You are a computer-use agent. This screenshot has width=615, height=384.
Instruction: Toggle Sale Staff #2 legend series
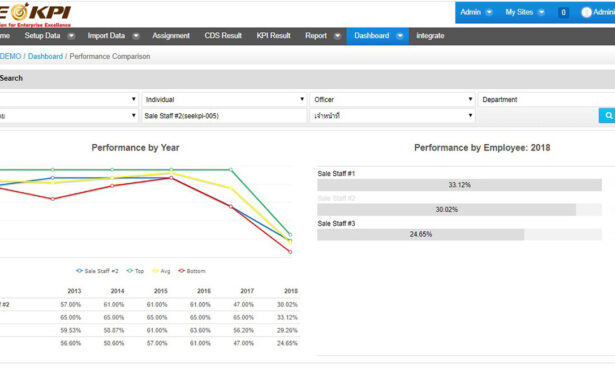tap(97, 271)
